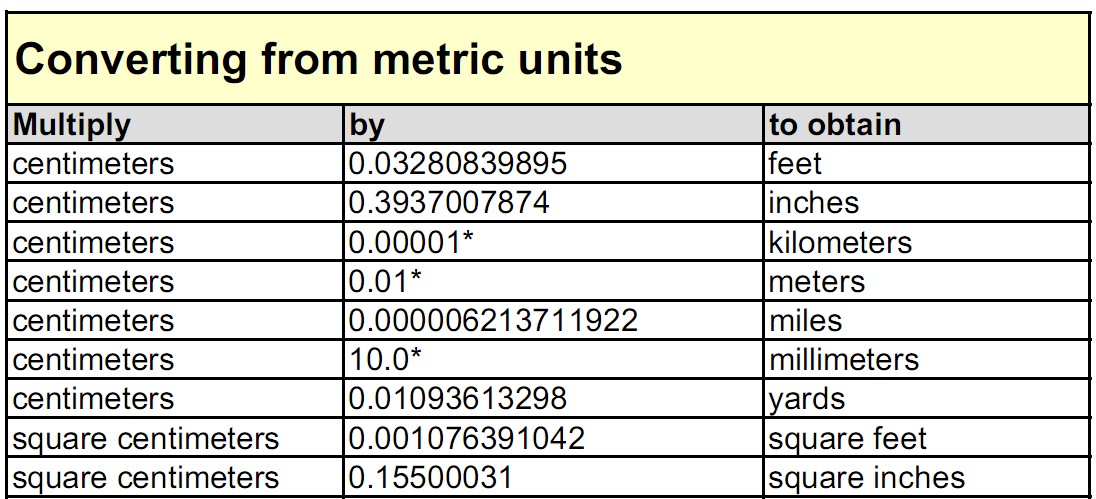Click the 0.3937007874 factor cell
The height and width of the screenshot is (499, 1096).
pos(449,203)
